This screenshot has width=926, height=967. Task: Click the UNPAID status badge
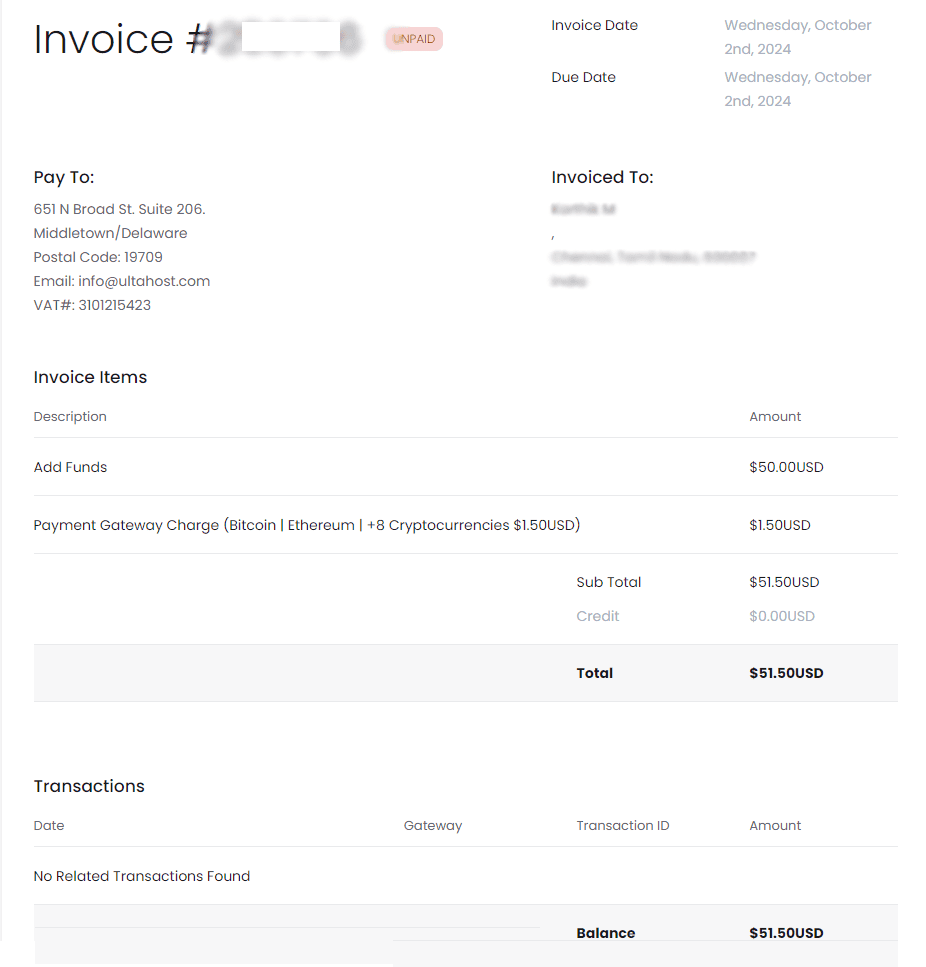414,39
